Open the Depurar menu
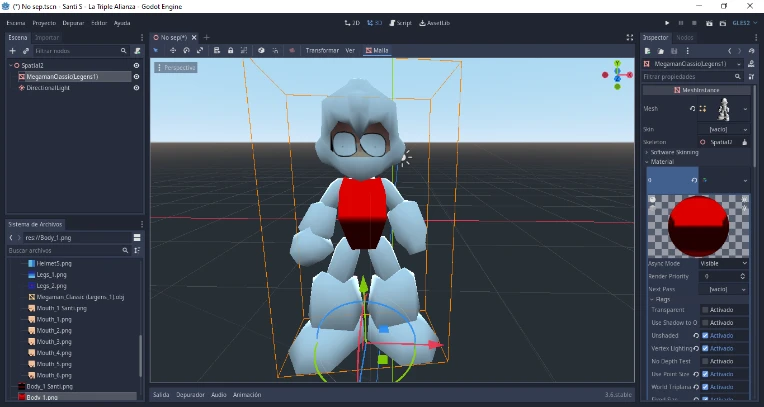 [73, 23]
